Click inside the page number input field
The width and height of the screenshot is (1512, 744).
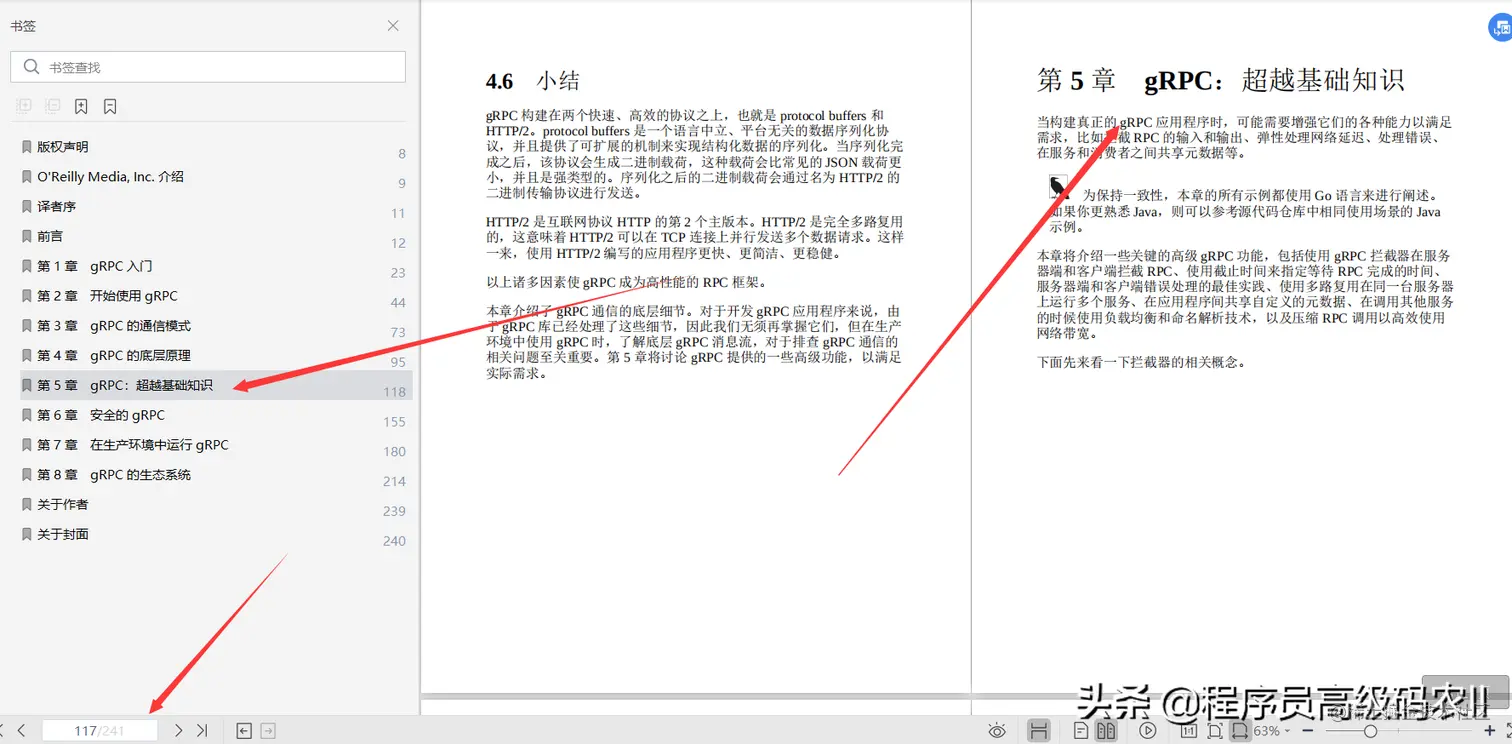[x=100, y=731]
